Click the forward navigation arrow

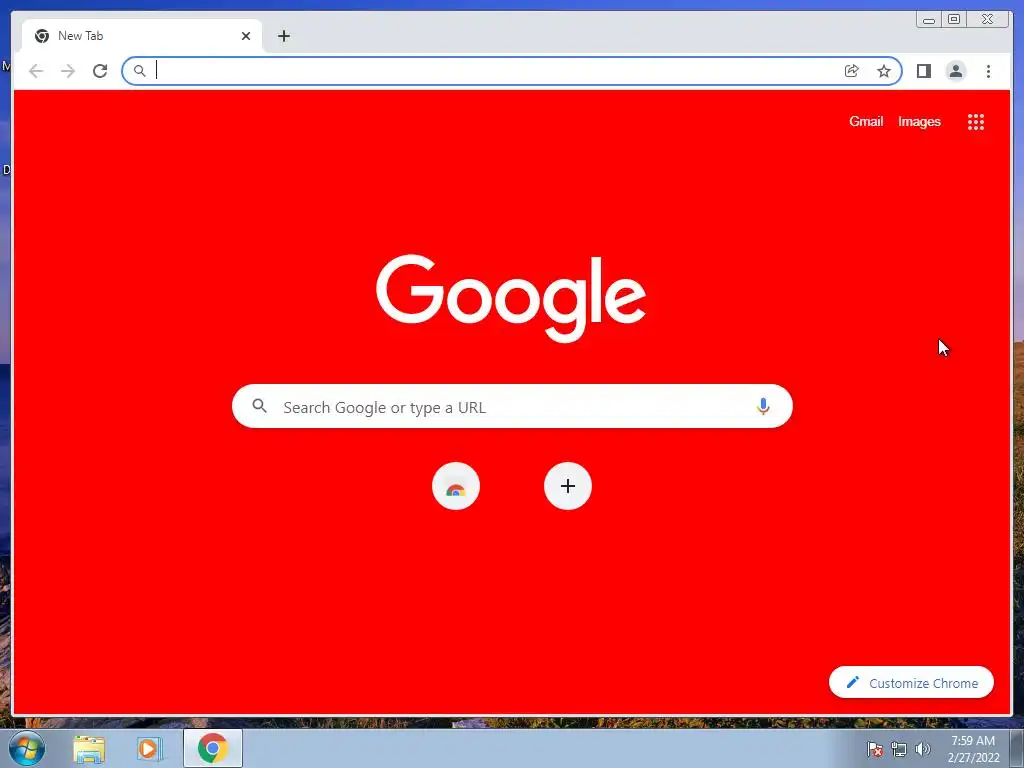(x=68, y=71)
